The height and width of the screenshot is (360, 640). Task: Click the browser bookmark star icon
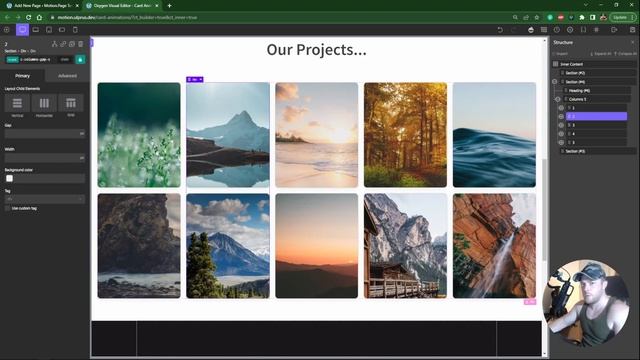pos(537,18)
